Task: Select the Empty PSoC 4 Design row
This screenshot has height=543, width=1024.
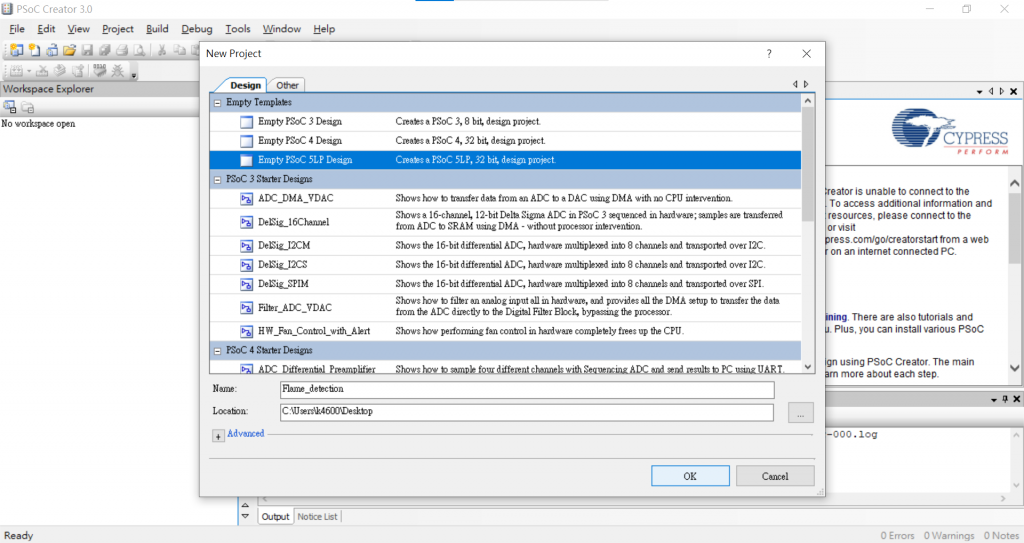Action: coord(505,140)
